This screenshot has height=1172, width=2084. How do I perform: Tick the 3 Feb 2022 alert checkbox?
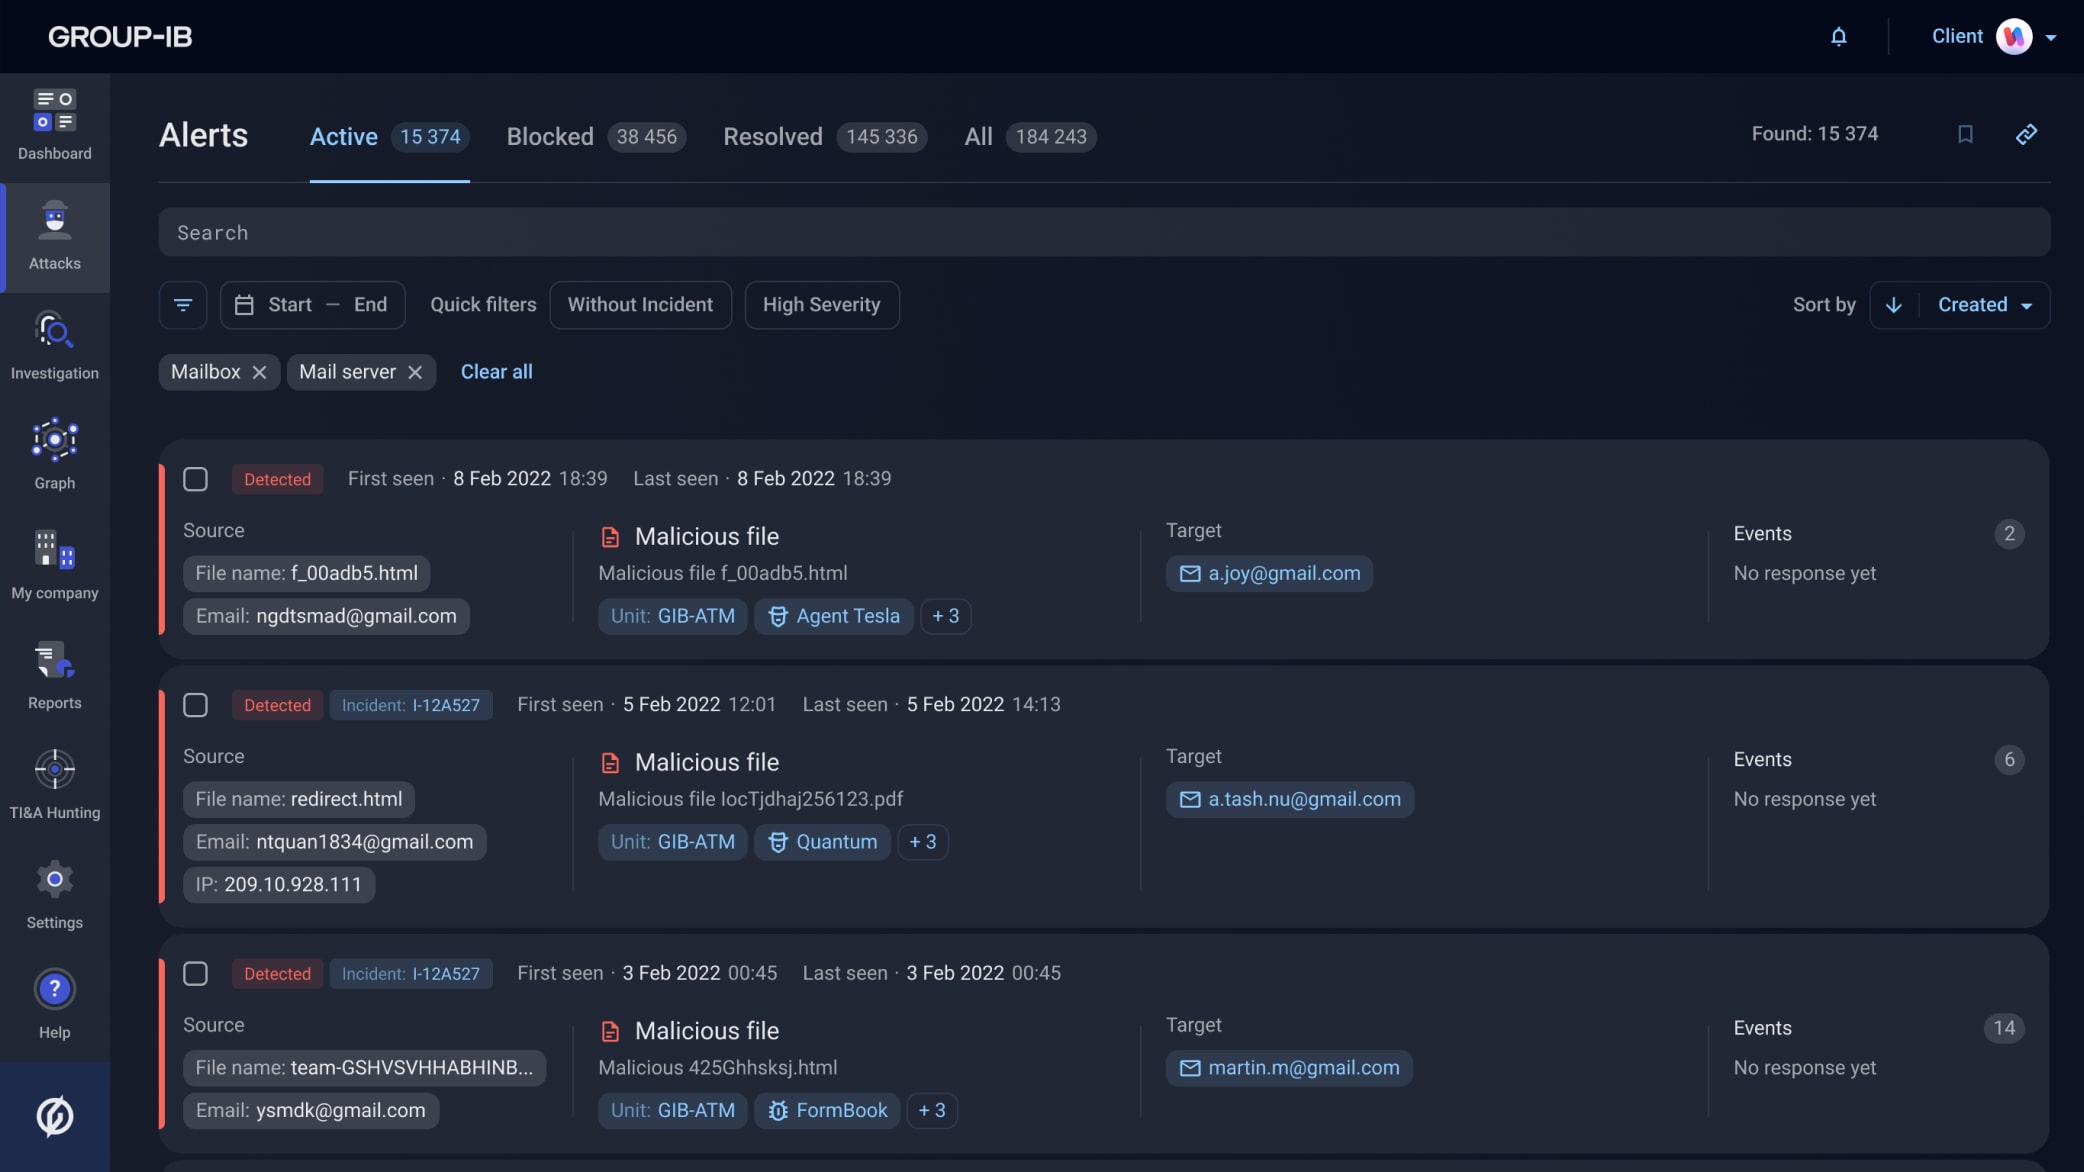pos(196,974)
